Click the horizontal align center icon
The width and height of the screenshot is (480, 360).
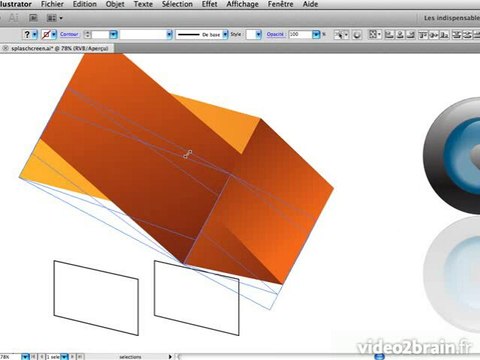coord(400,34)
